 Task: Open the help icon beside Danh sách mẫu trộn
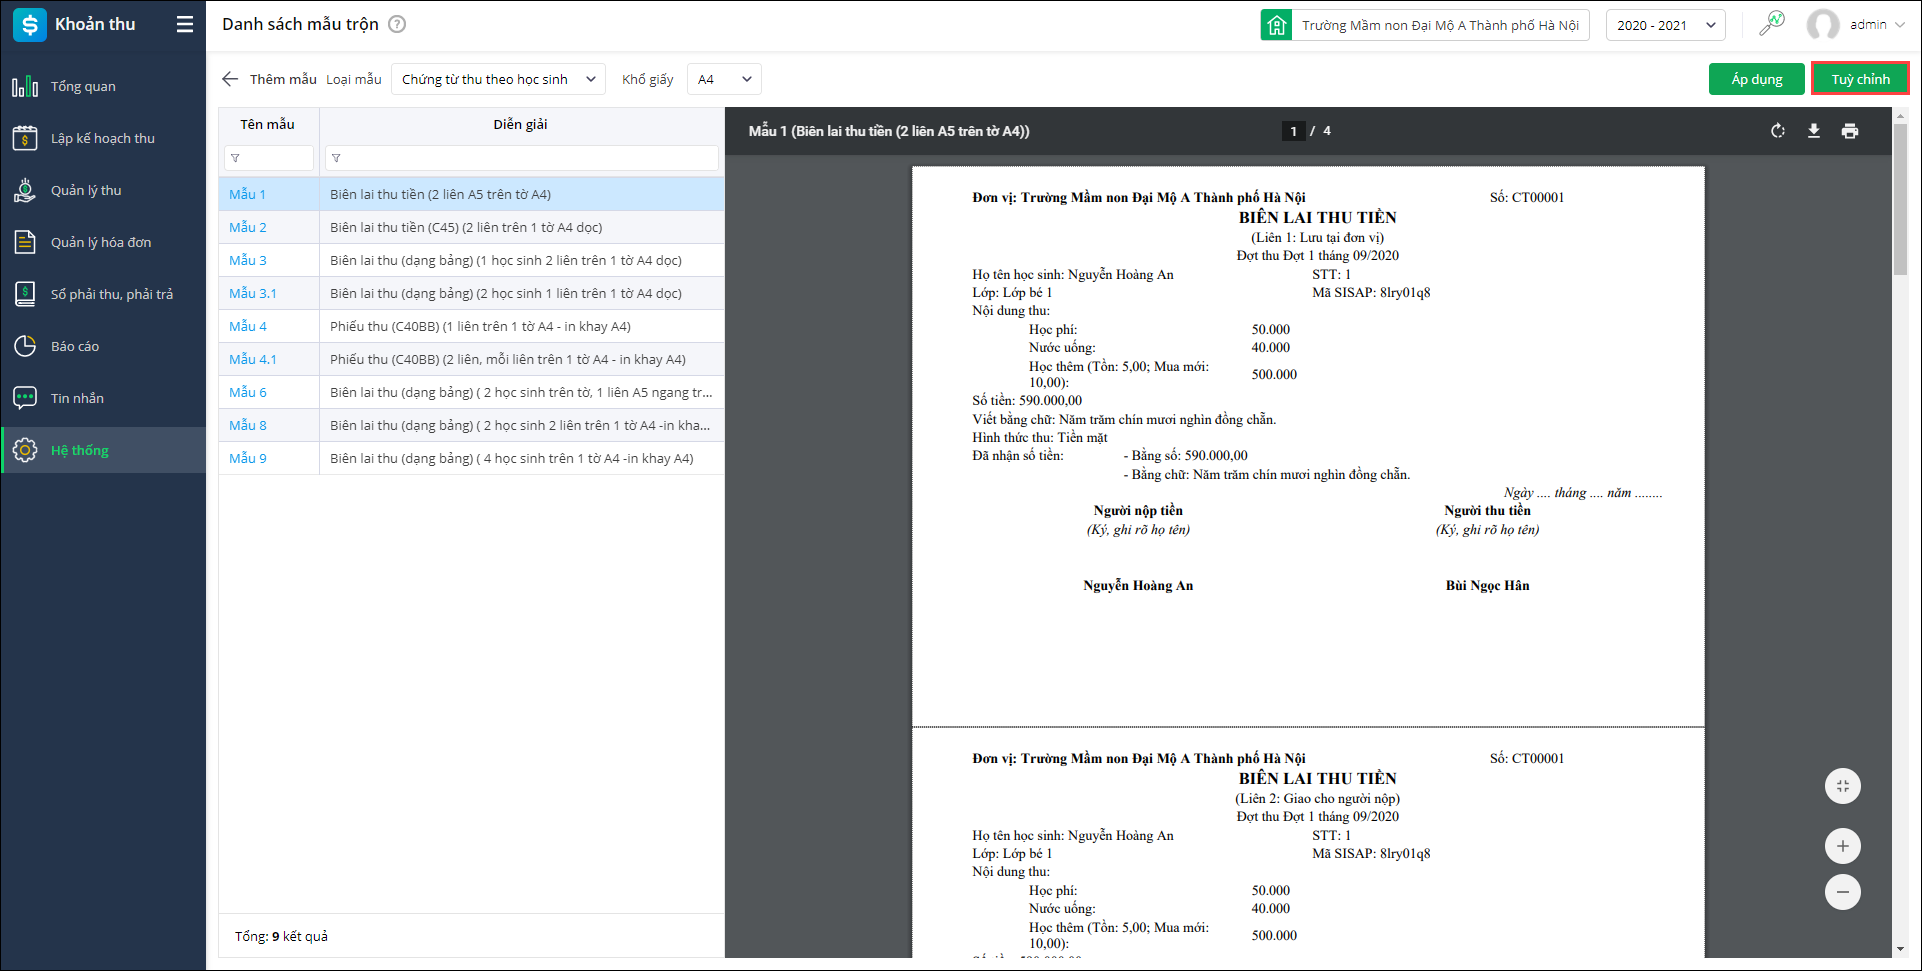(397, 24)
